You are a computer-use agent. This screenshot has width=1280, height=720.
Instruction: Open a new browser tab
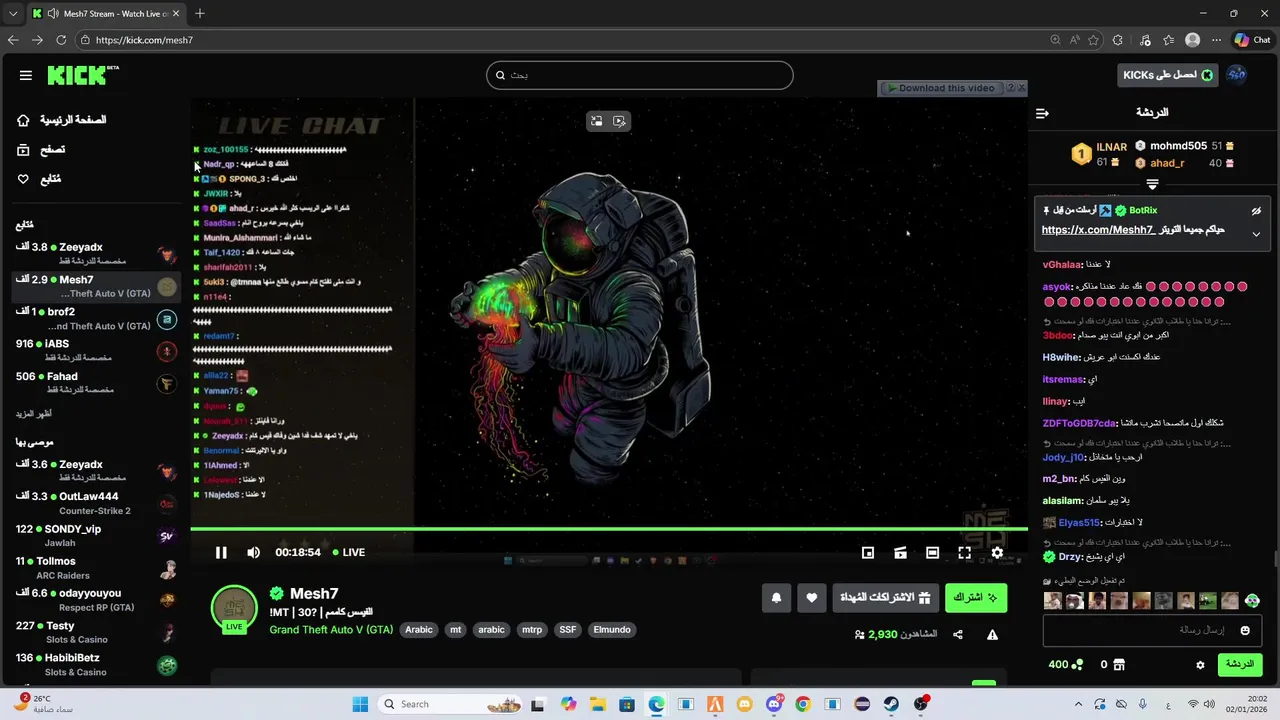coord(200,13)
